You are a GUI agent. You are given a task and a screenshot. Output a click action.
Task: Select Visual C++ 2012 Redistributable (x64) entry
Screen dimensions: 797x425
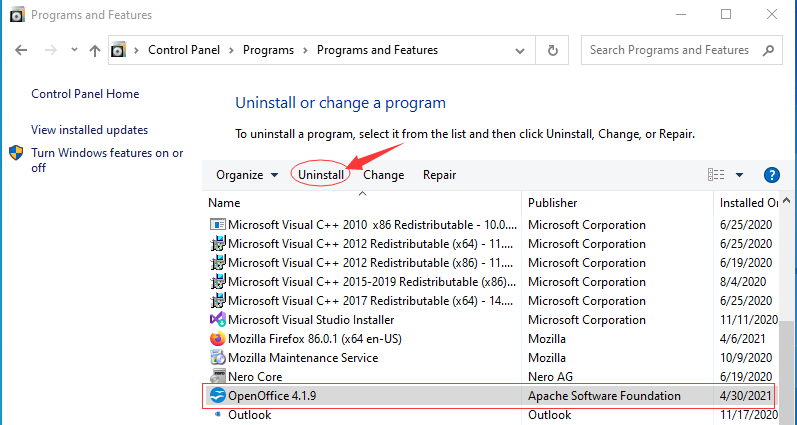(370, 244)
